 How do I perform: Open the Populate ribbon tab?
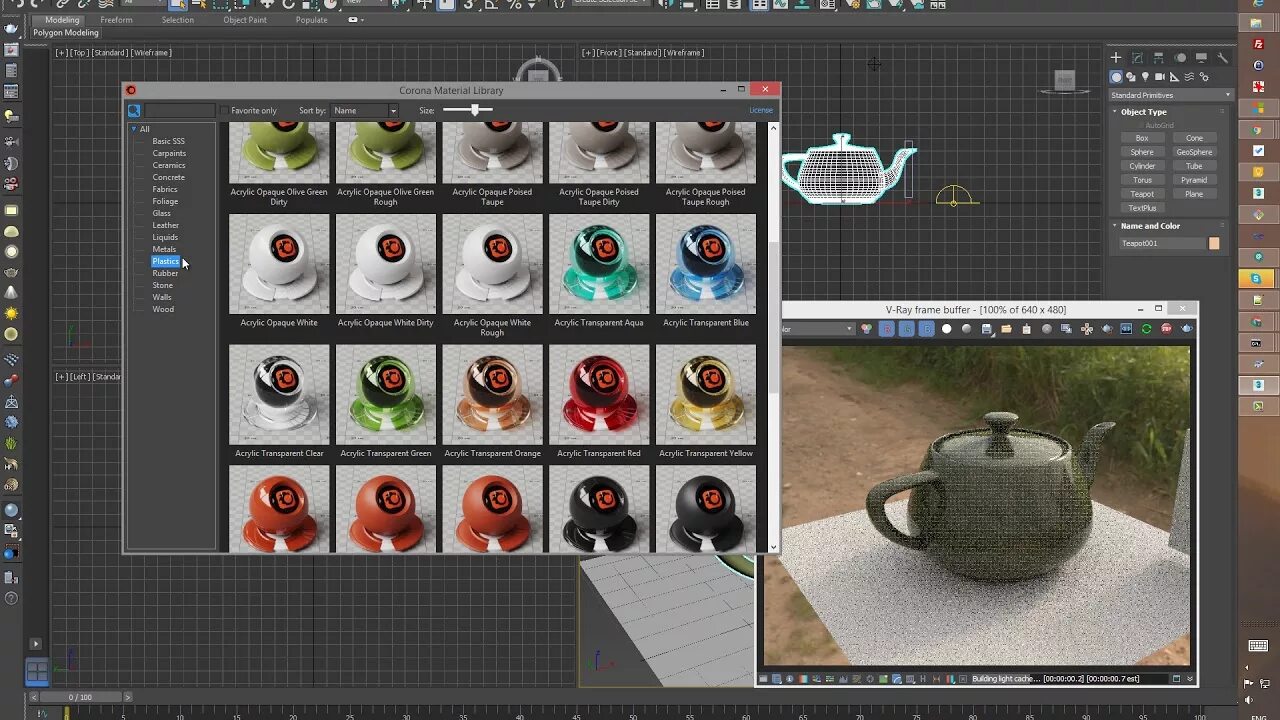[311, 20]
